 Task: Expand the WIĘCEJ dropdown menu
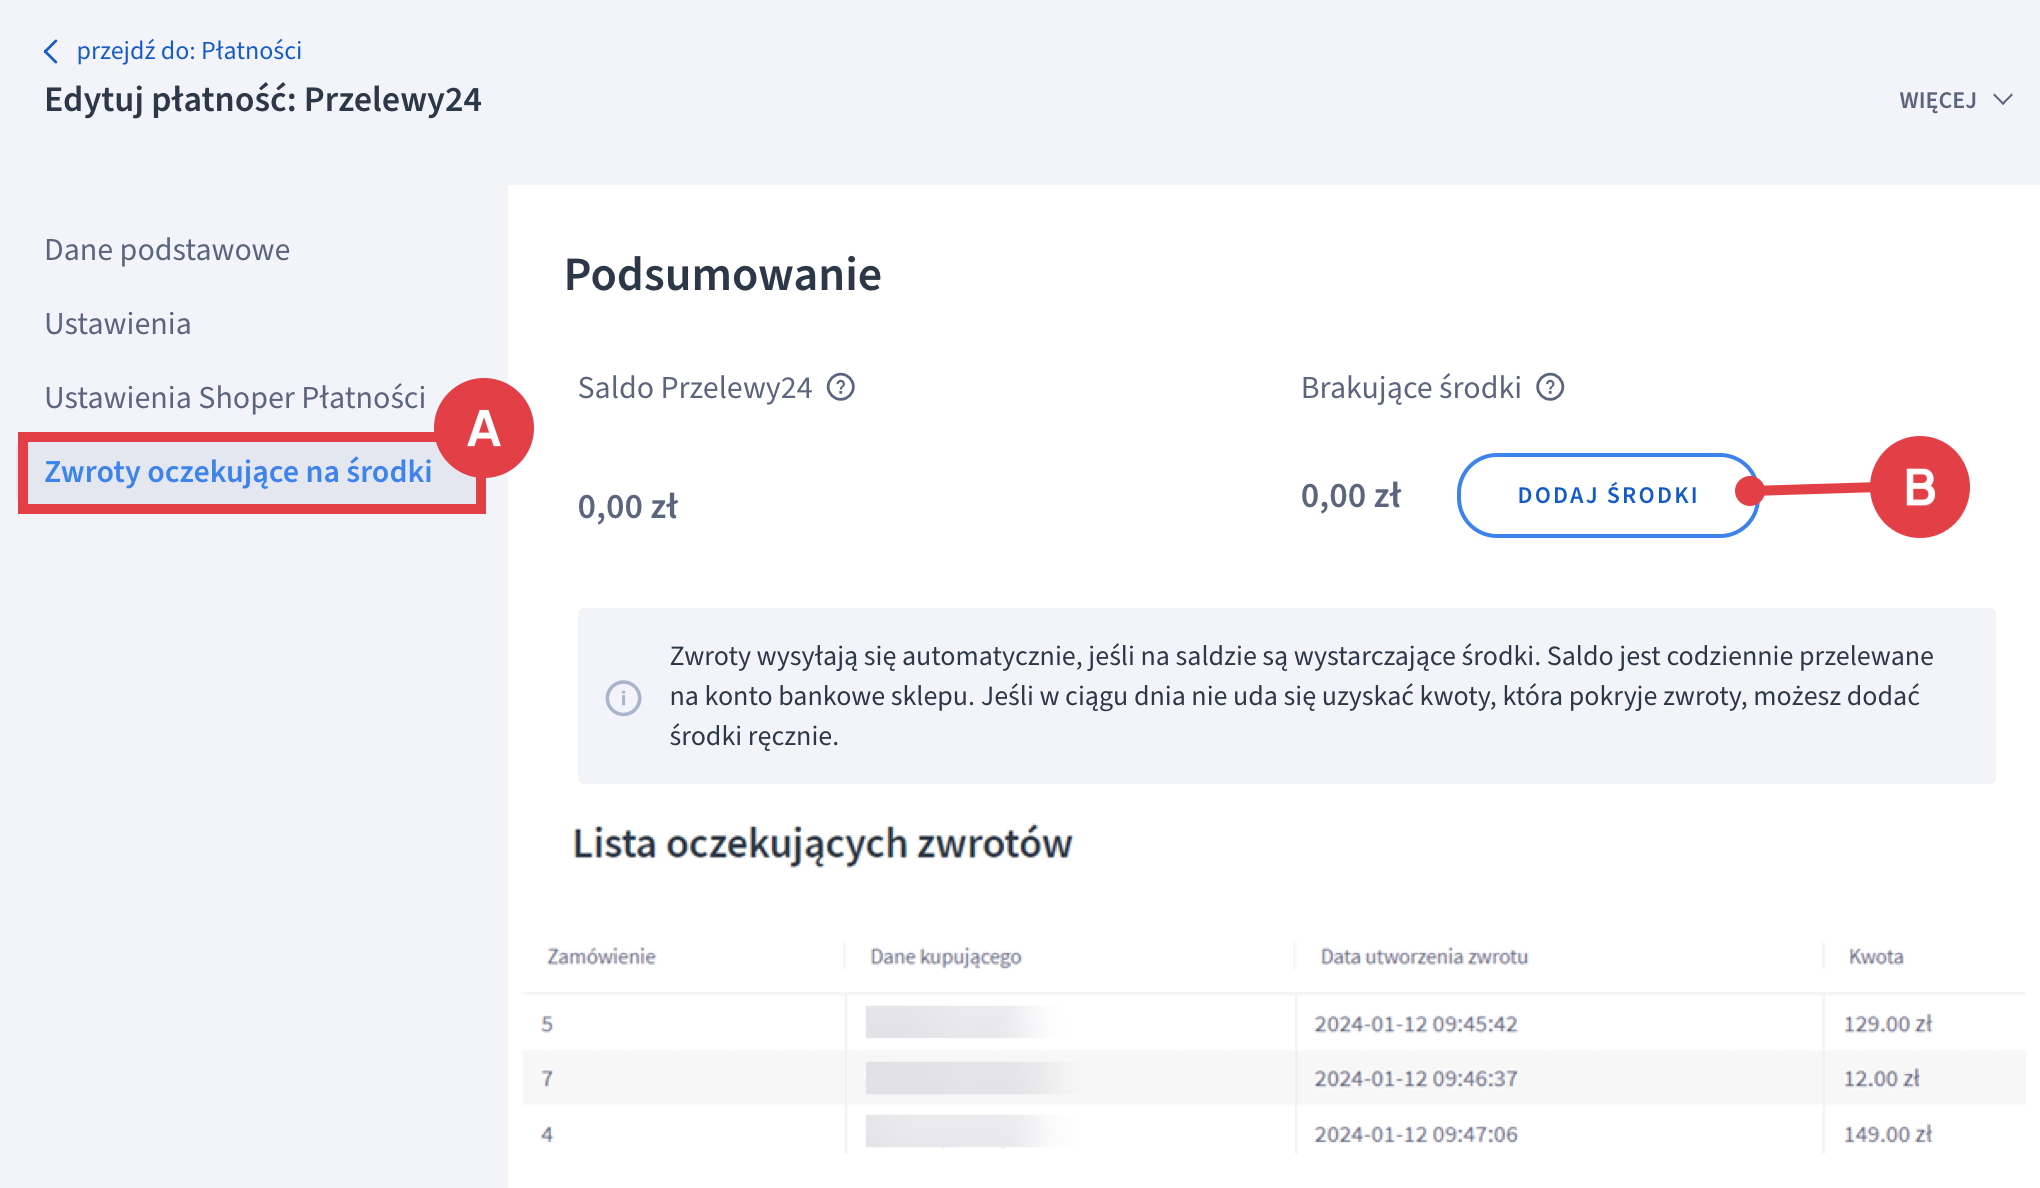[x=1938, y=100]
